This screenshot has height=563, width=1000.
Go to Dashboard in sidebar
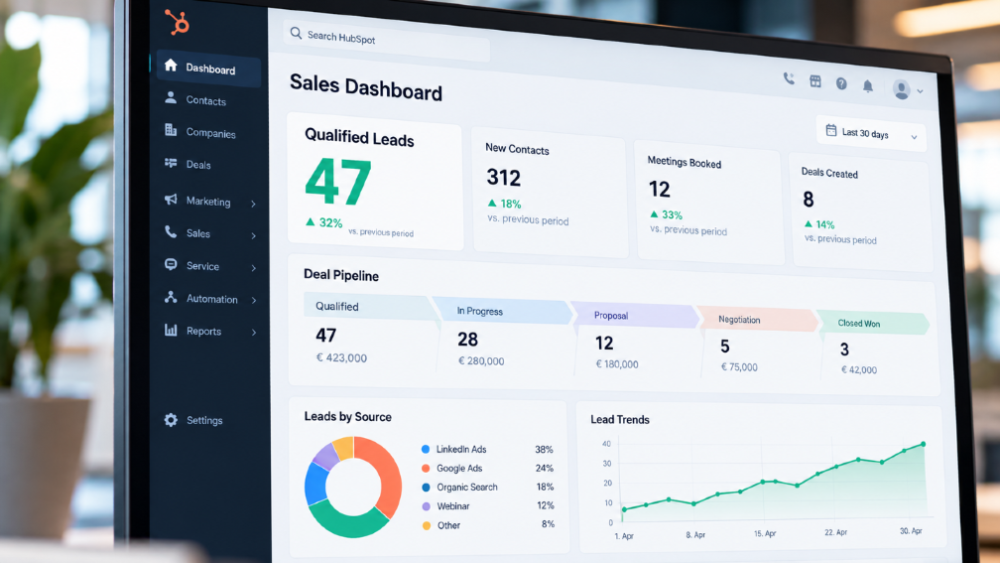click(x=209, y=68)
